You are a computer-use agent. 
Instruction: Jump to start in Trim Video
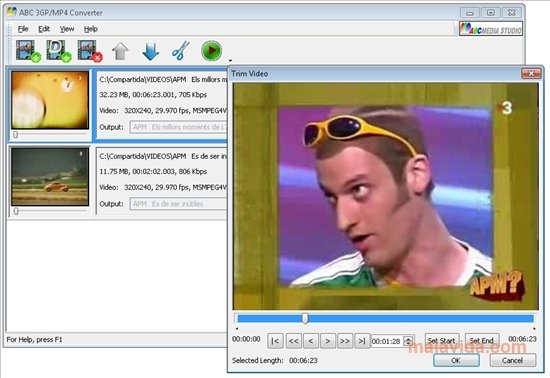[x=275, y=341]
